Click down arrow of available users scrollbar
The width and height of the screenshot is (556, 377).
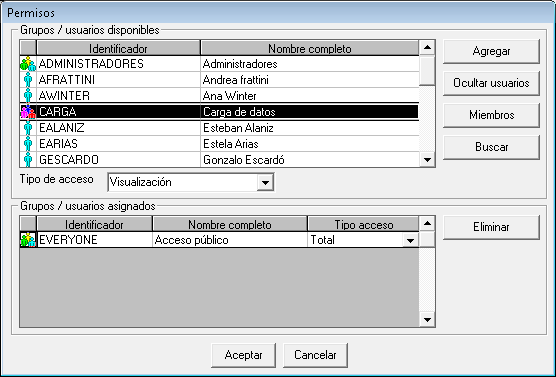pos(427,160)
